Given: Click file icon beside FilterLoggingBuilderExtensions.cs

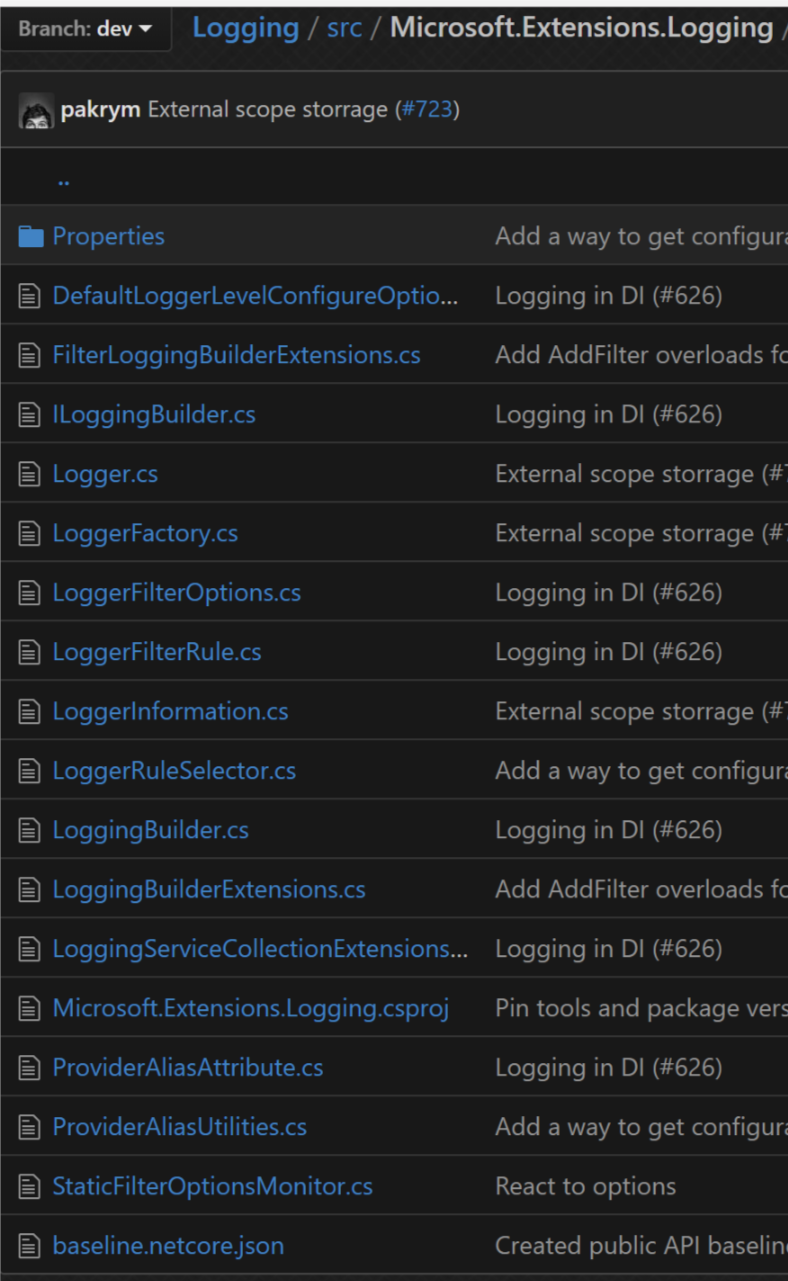Looking at the screenshot, I should pyautogui.click(x=31, y=355).
